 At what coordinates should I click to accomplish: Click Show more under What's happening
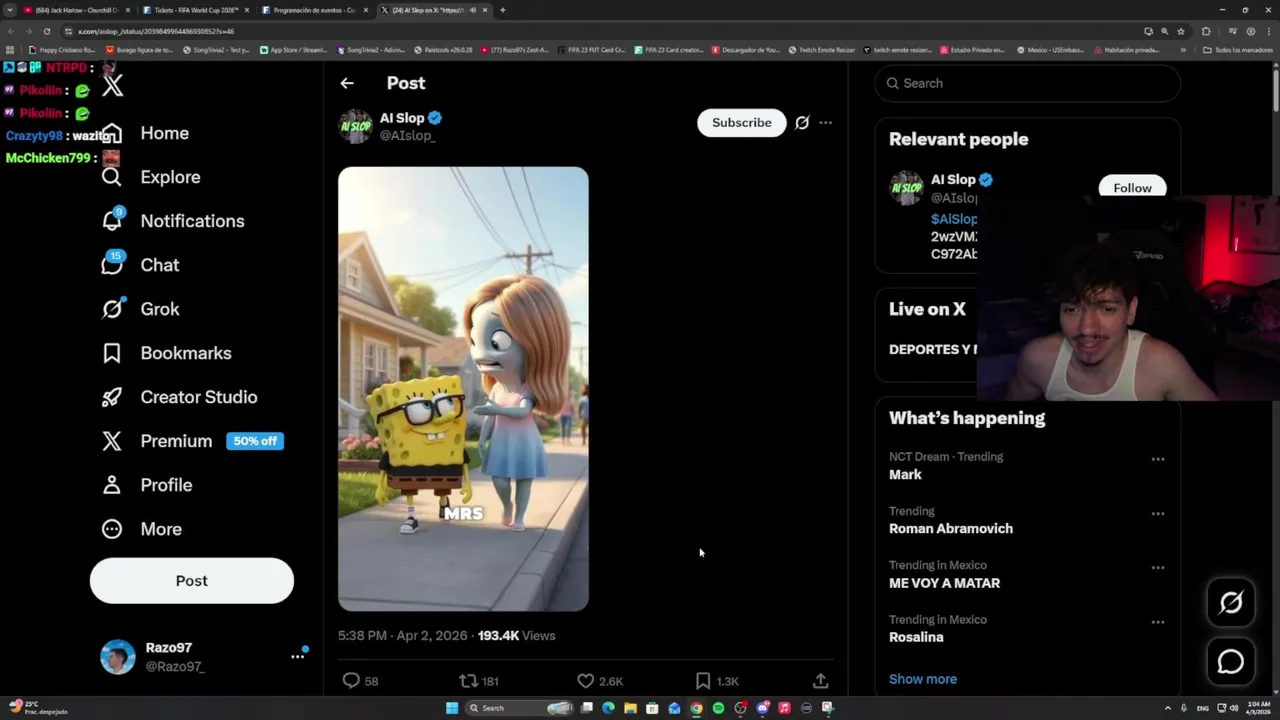click(923, 679)
